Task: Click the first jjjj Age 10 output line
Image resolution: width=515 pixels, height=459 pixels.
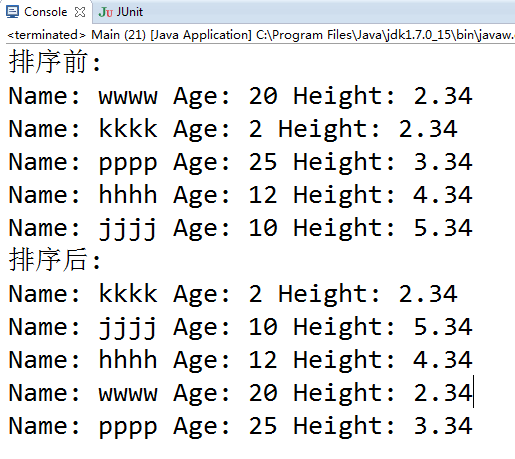Action: click(240, 228)
